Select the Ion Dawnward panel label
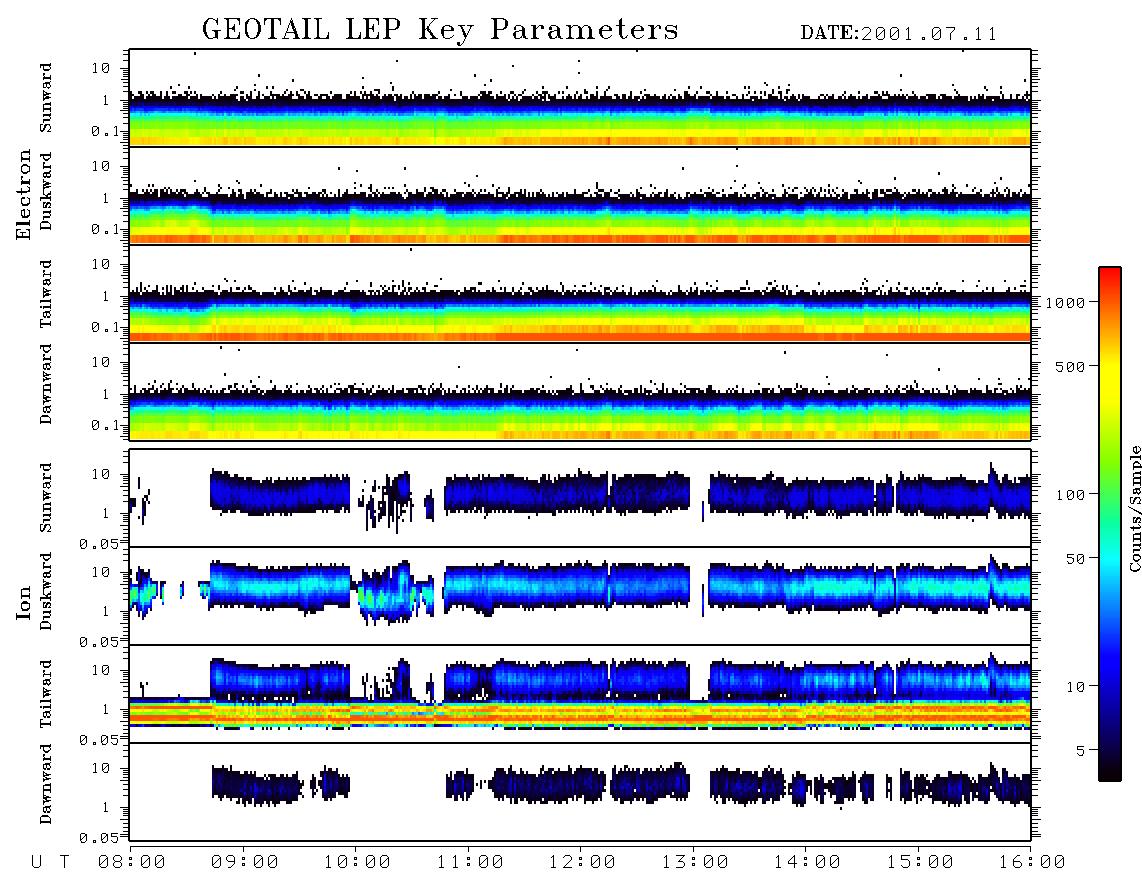Viewport: 1142px width, 880px height. (x=45, y=783)
